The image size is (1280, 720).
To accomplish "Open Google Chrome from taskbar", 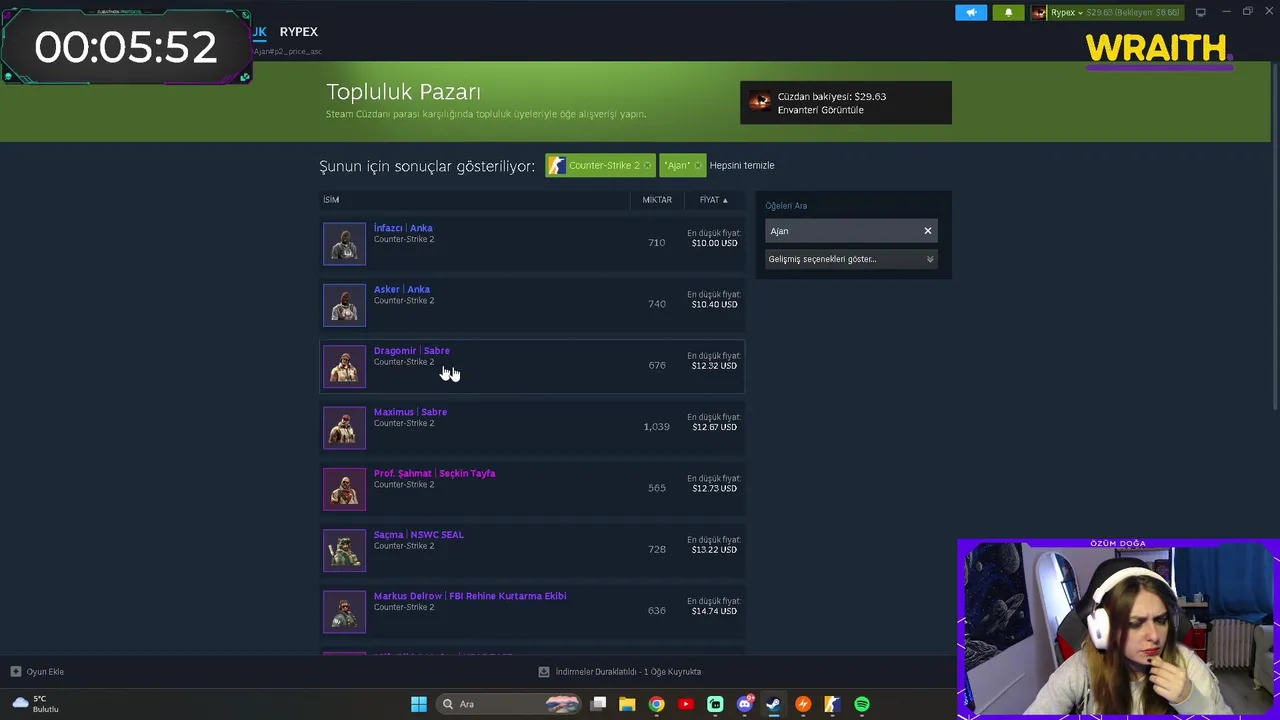I will (656, 704).
